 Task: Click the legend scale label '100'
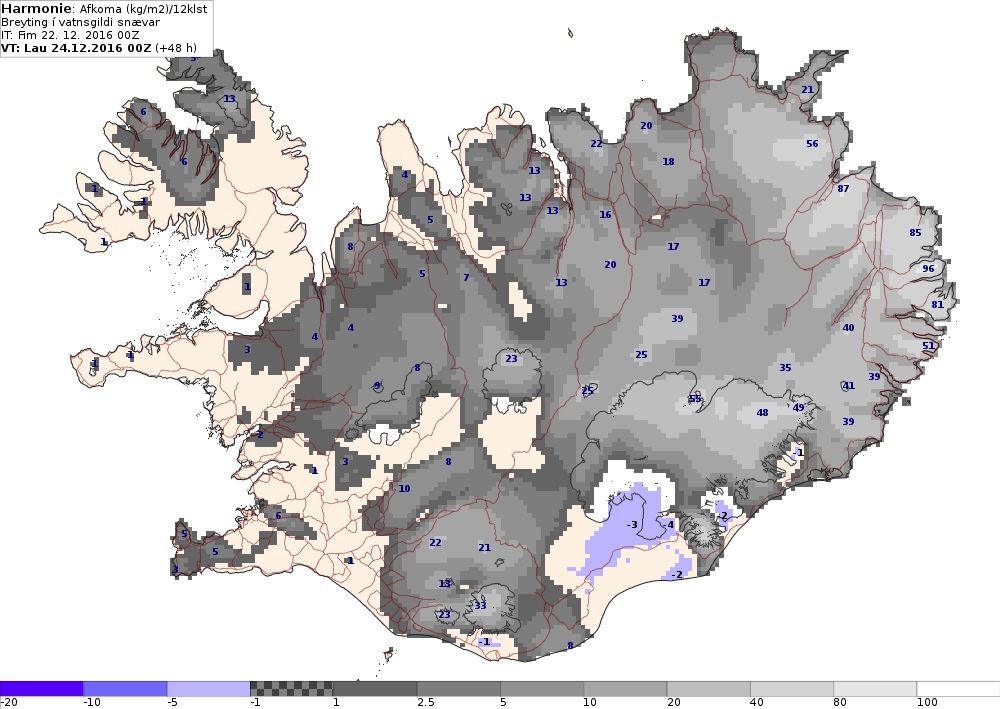point(927,703)
